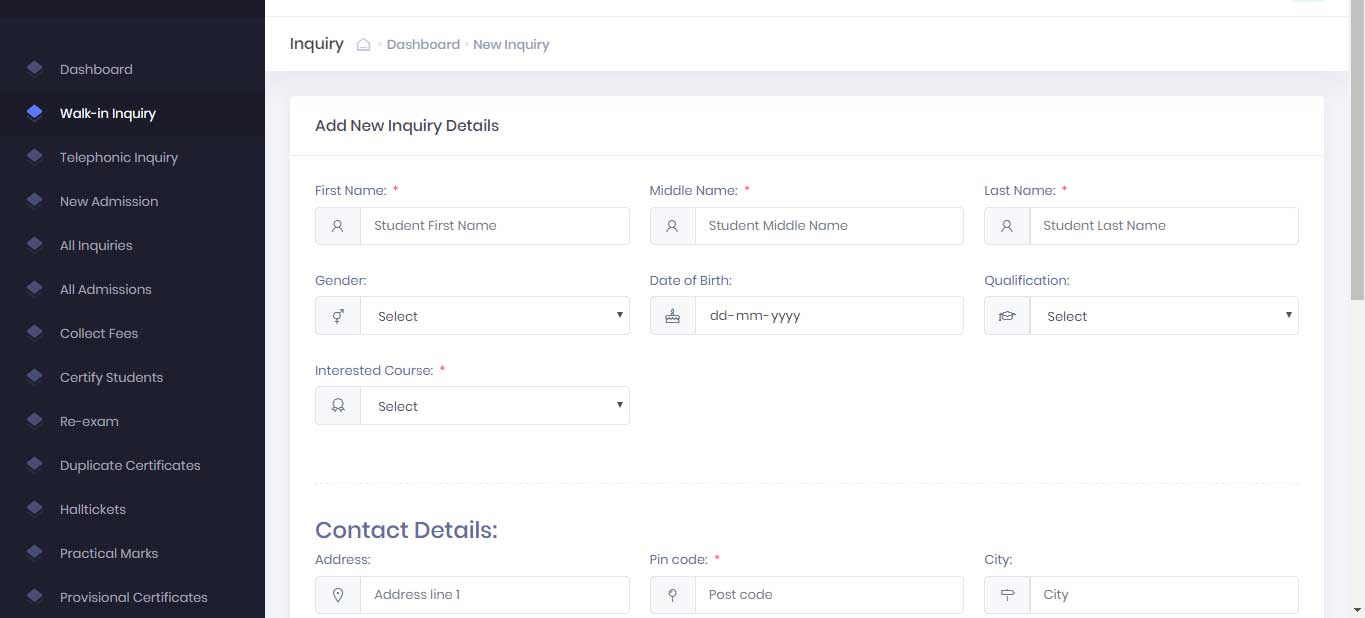Image resolution: width=1365 pixels, height=618 pixels.
Task: Go to Certify Students in the sidebar
Action: click(132, 377)
